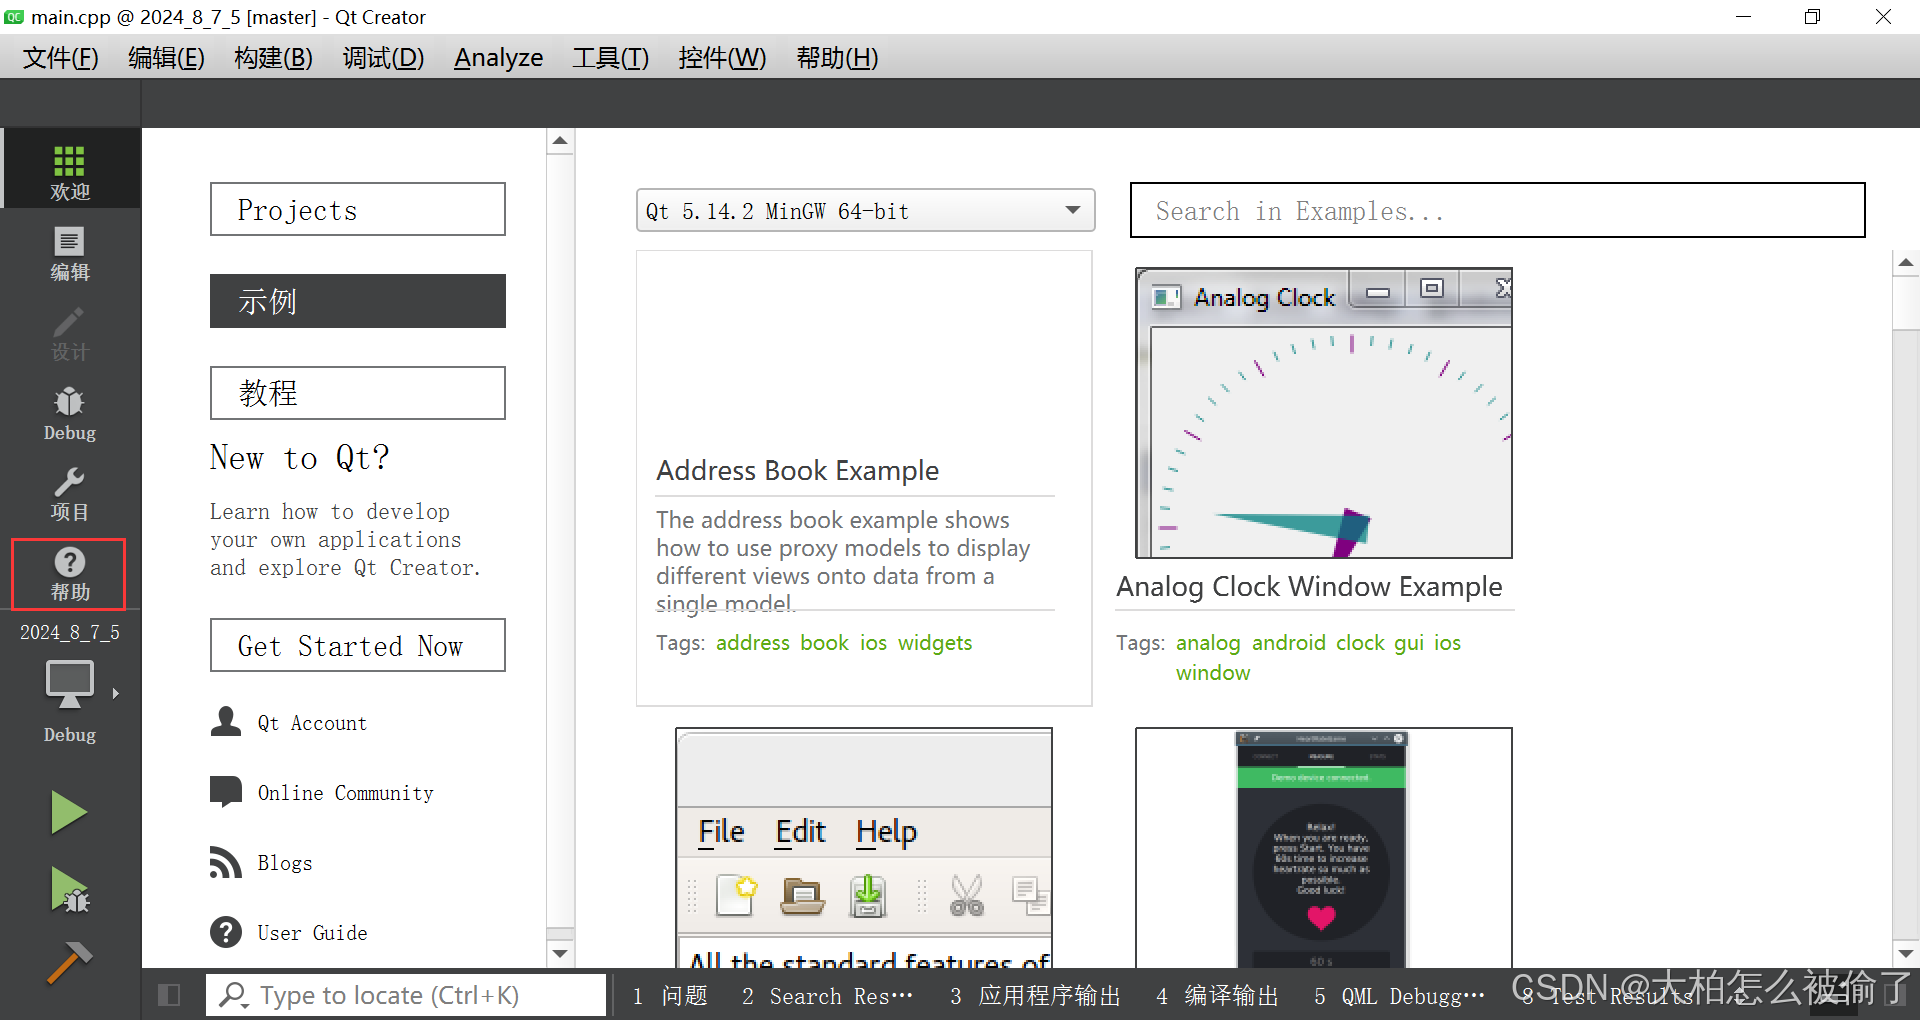Click the 'gui' tag link
Image resolution: width=1920 pixels, height=1020 pixels.
click(1409, 643)
